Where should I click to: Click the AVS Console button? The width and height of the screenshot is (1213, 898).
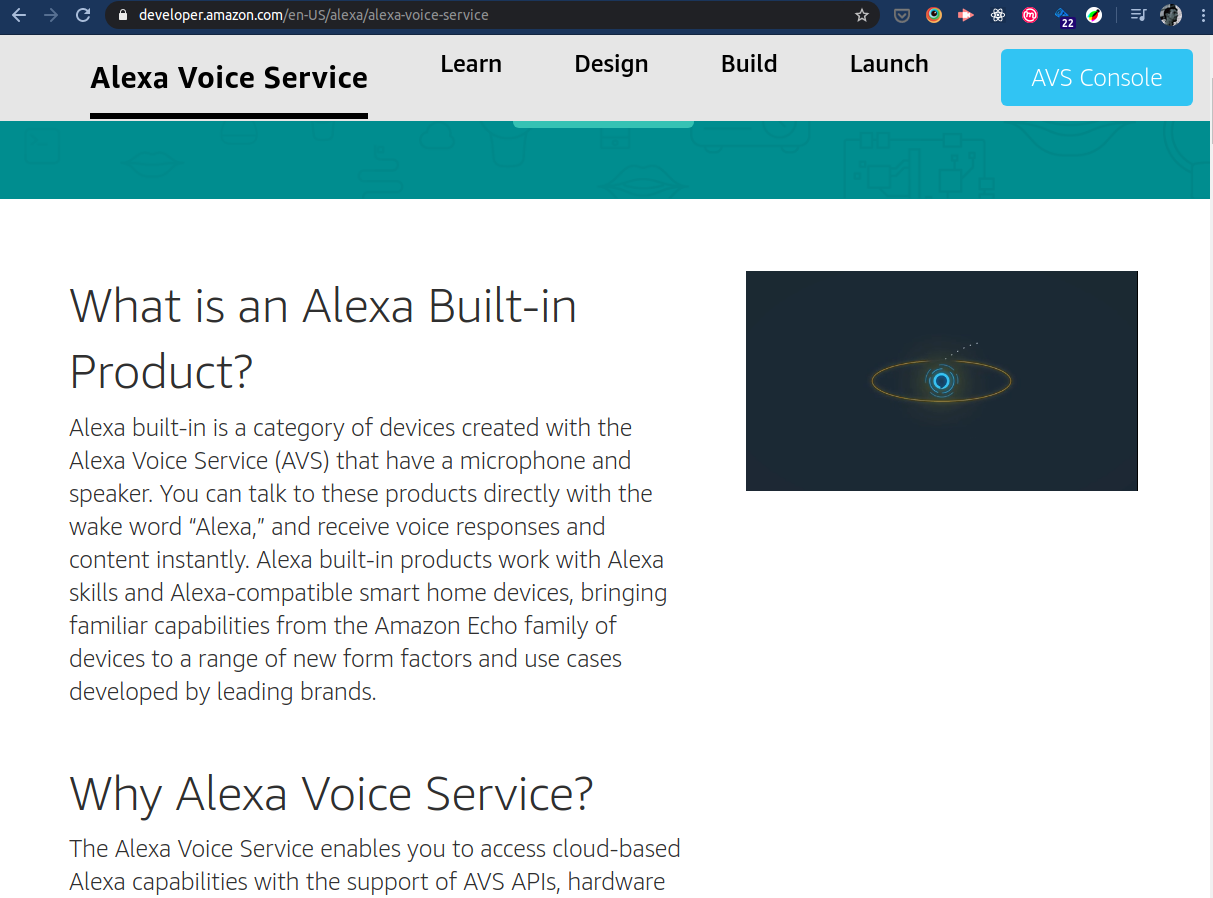click(1097, 77)
